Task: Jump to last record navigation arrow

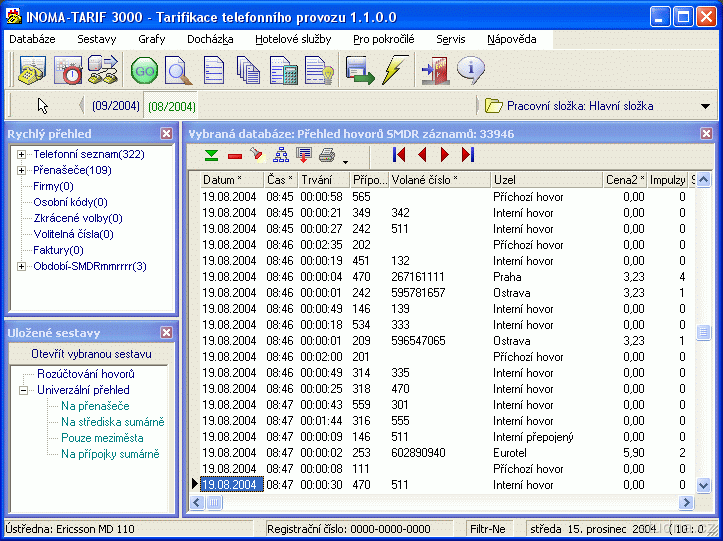Action: pos(468,155)
